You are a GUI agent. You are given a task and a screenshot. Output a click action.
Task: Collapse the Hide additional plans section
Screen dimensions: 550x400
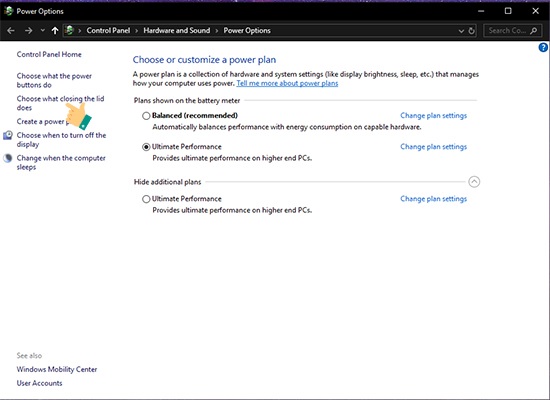point(474,182)
